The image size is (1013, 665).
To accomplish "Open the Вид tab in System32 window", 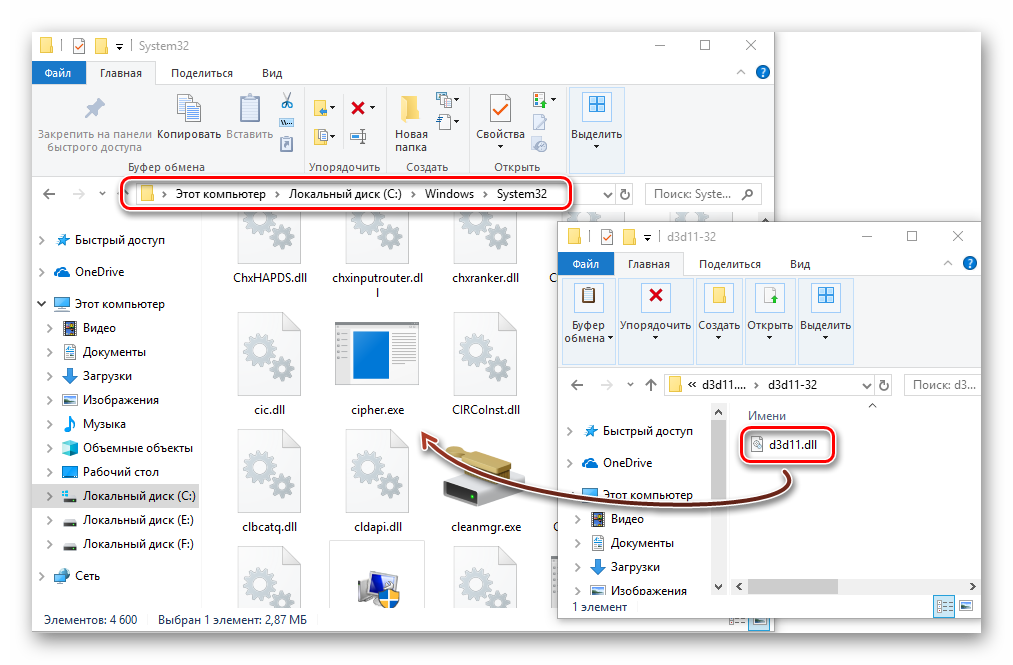I will tap(272, 73).
